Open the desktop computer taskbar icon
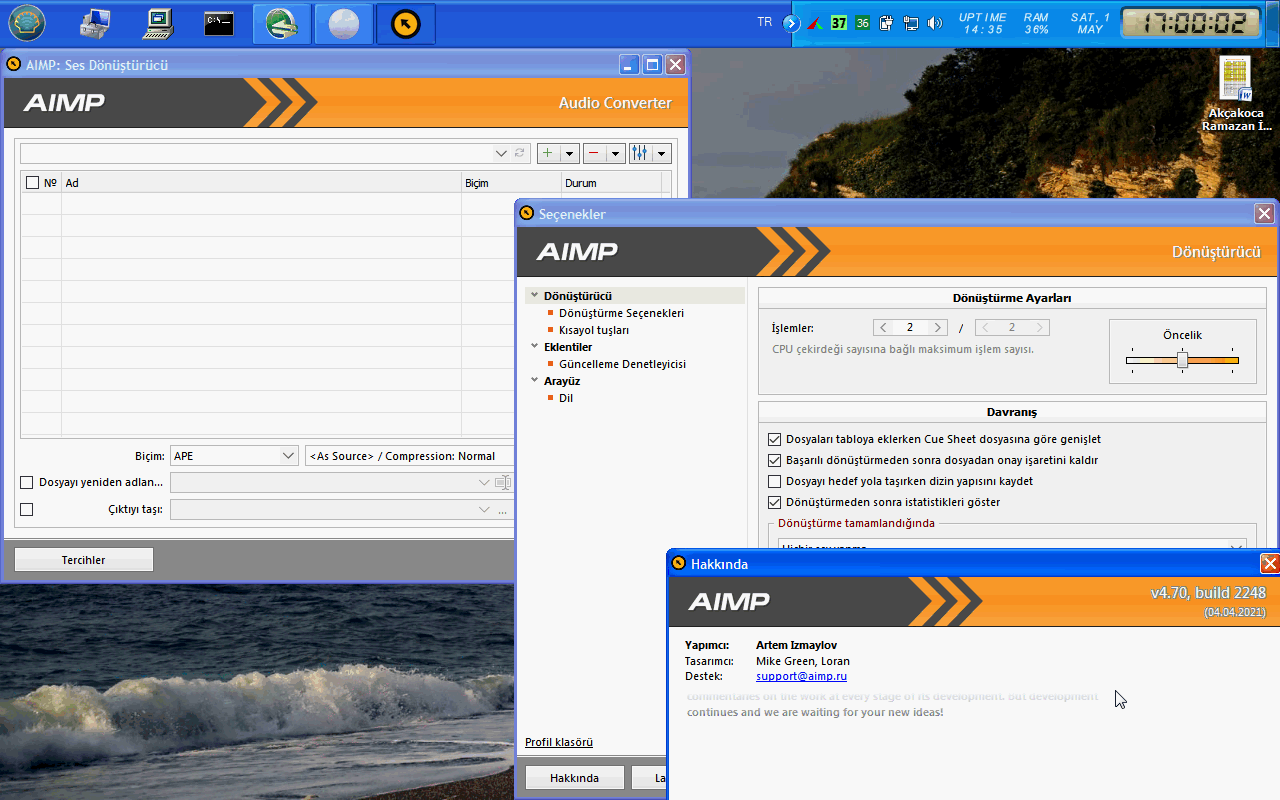Viewport: 1280px width, 800px height. (159, 23)
